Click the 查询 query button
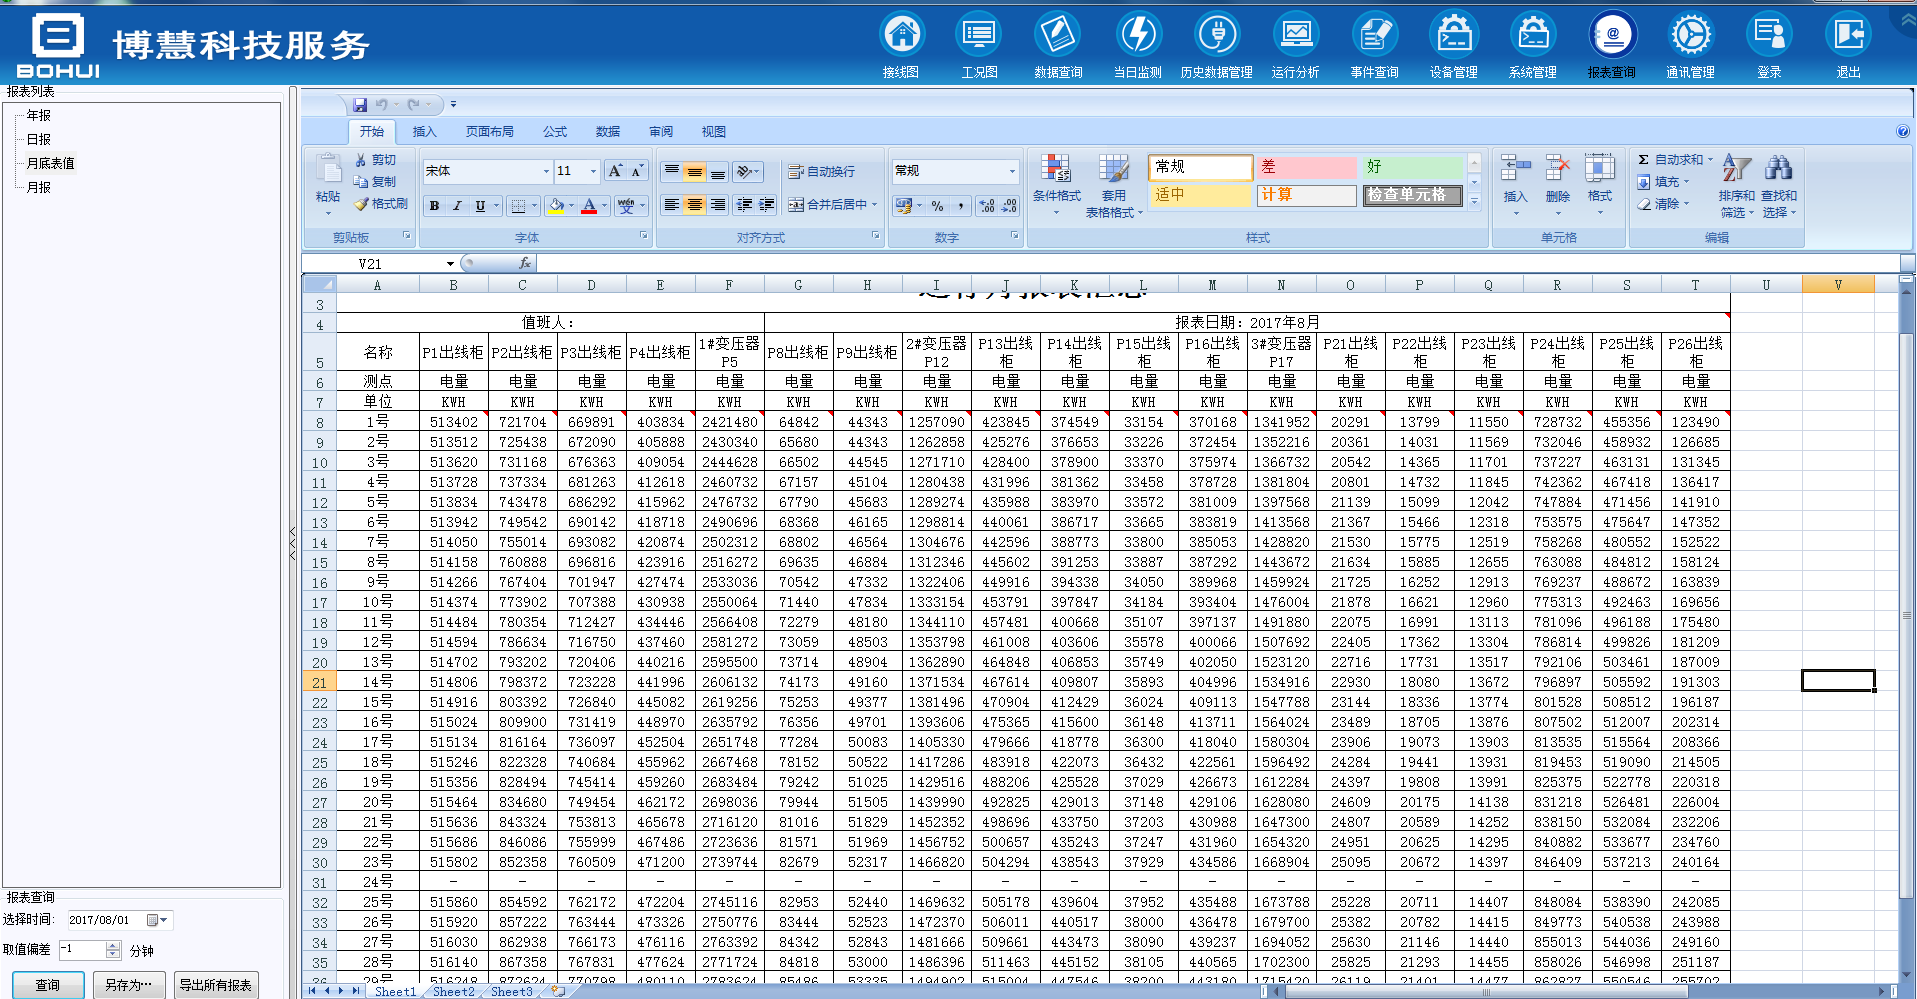This screenshot has height=999, width=1917. 47,985
